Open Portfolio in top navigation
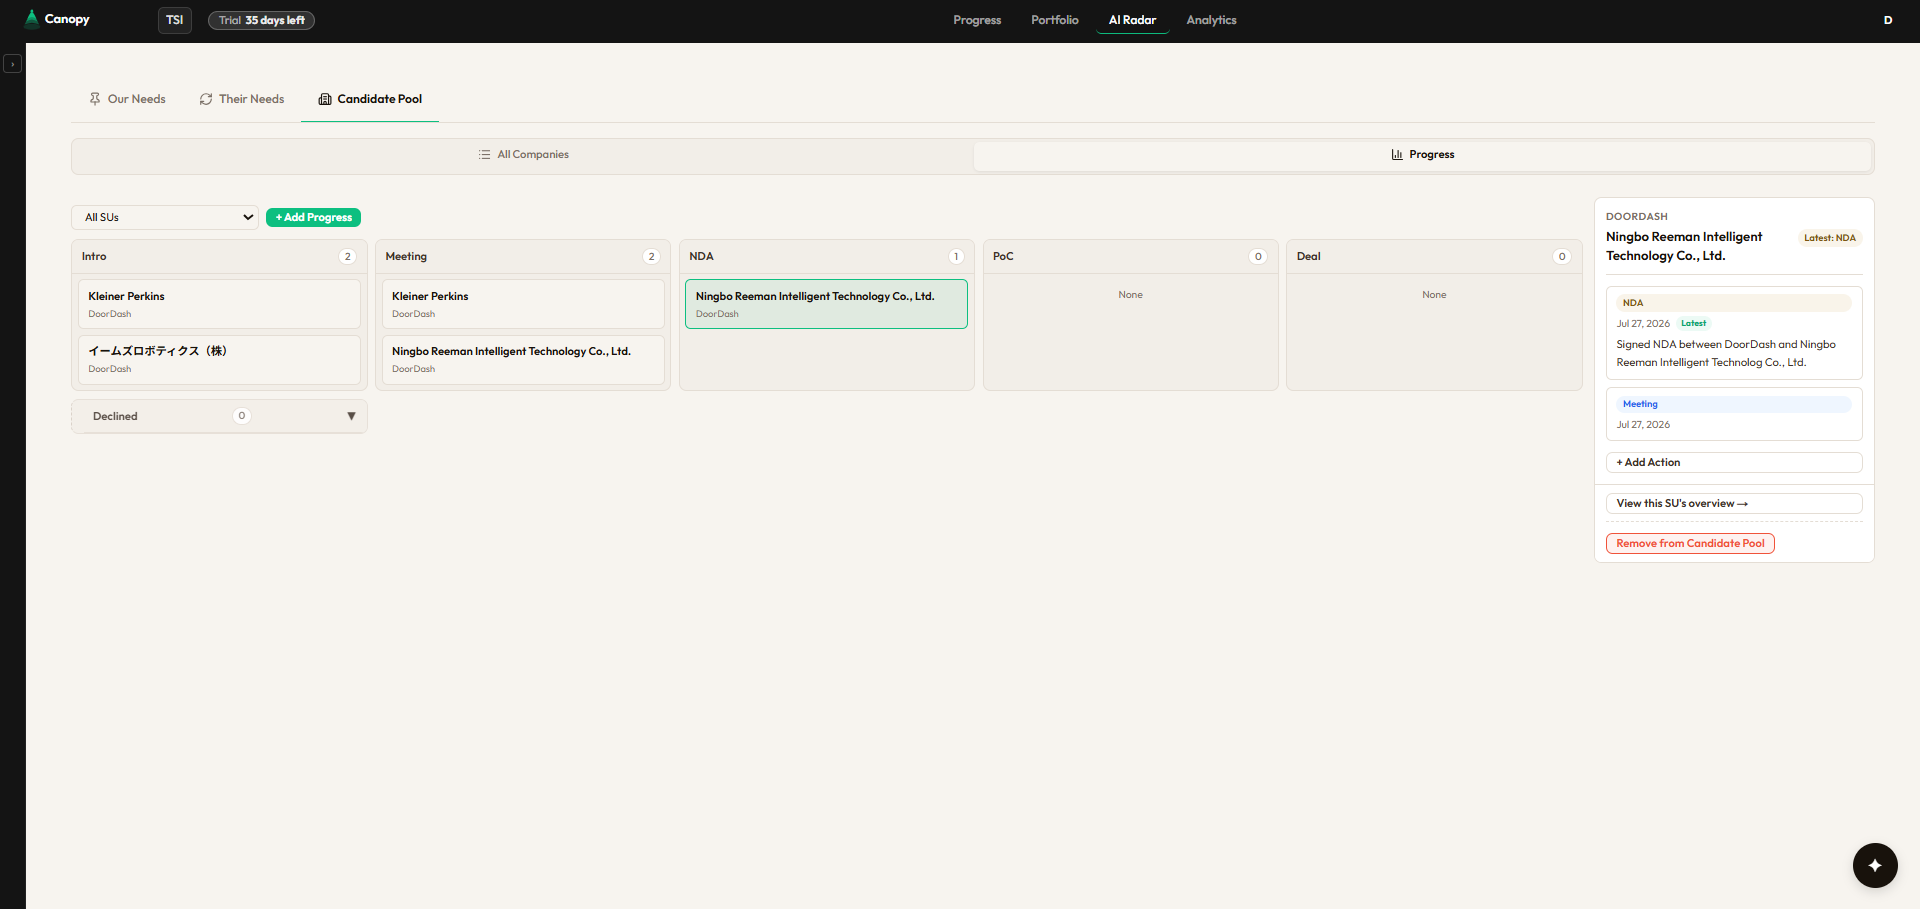 (x=1055, y=20)
